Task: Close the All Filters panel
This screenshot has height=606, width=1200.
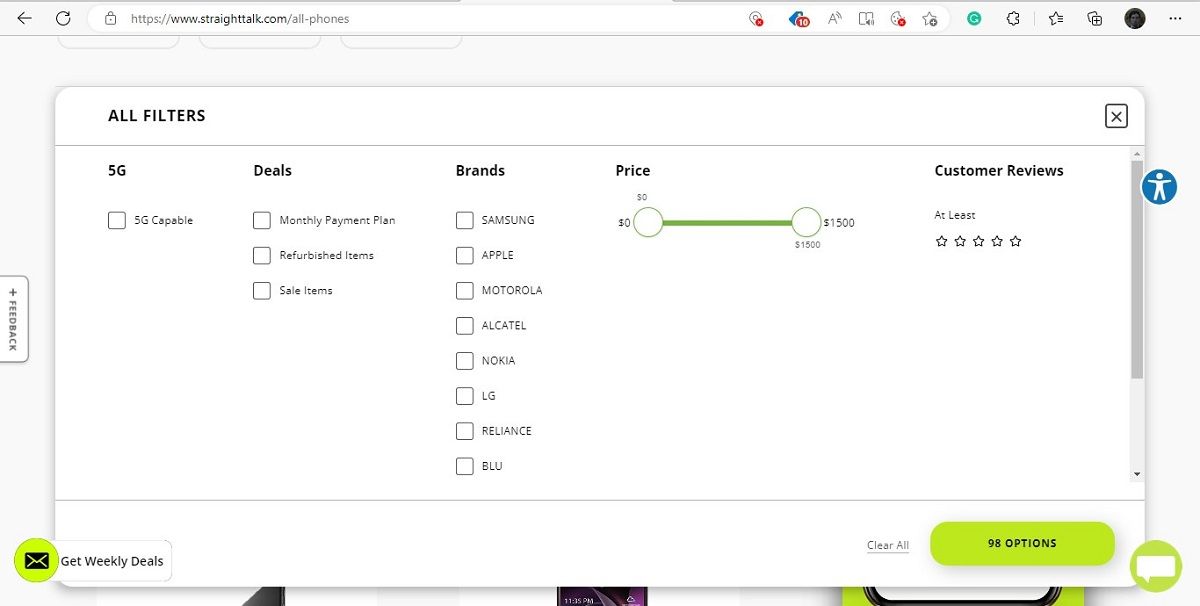Action: point(1116,116)
